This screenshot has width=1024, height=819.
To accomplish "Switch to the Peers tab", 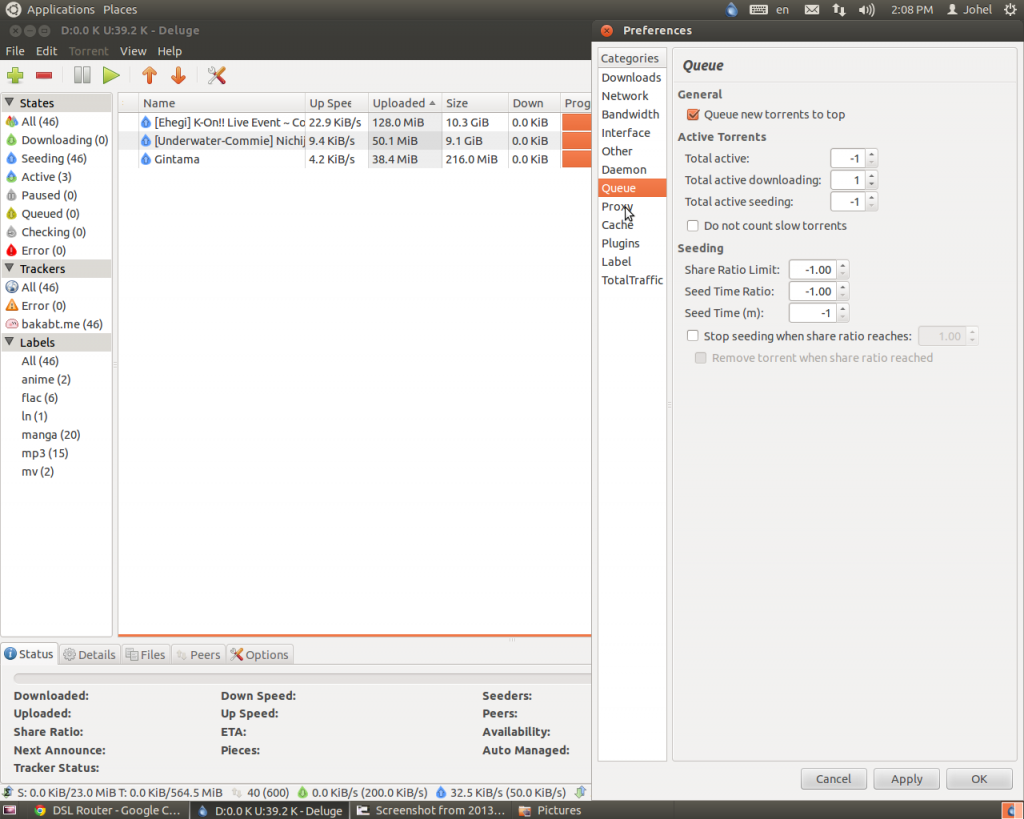I will 198,655.
